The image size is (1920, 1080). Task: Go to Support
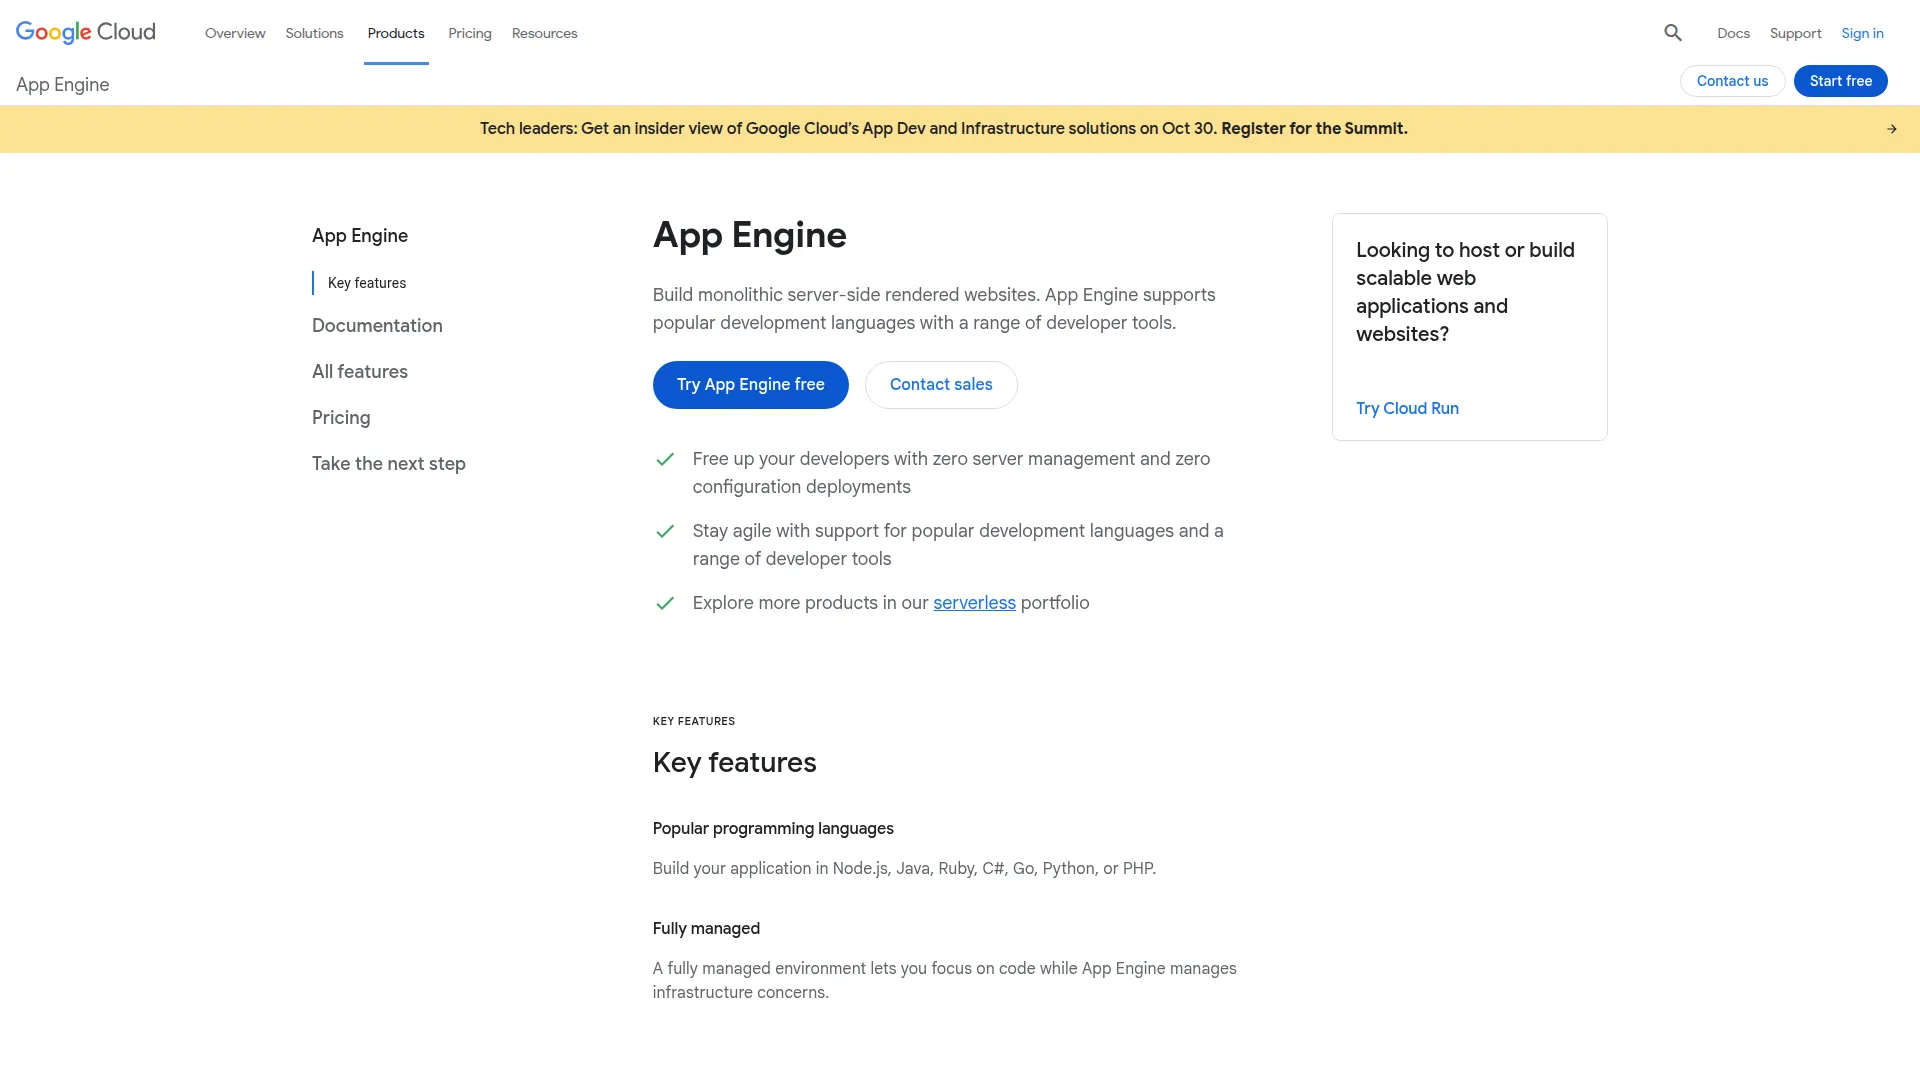point(1796,33)
